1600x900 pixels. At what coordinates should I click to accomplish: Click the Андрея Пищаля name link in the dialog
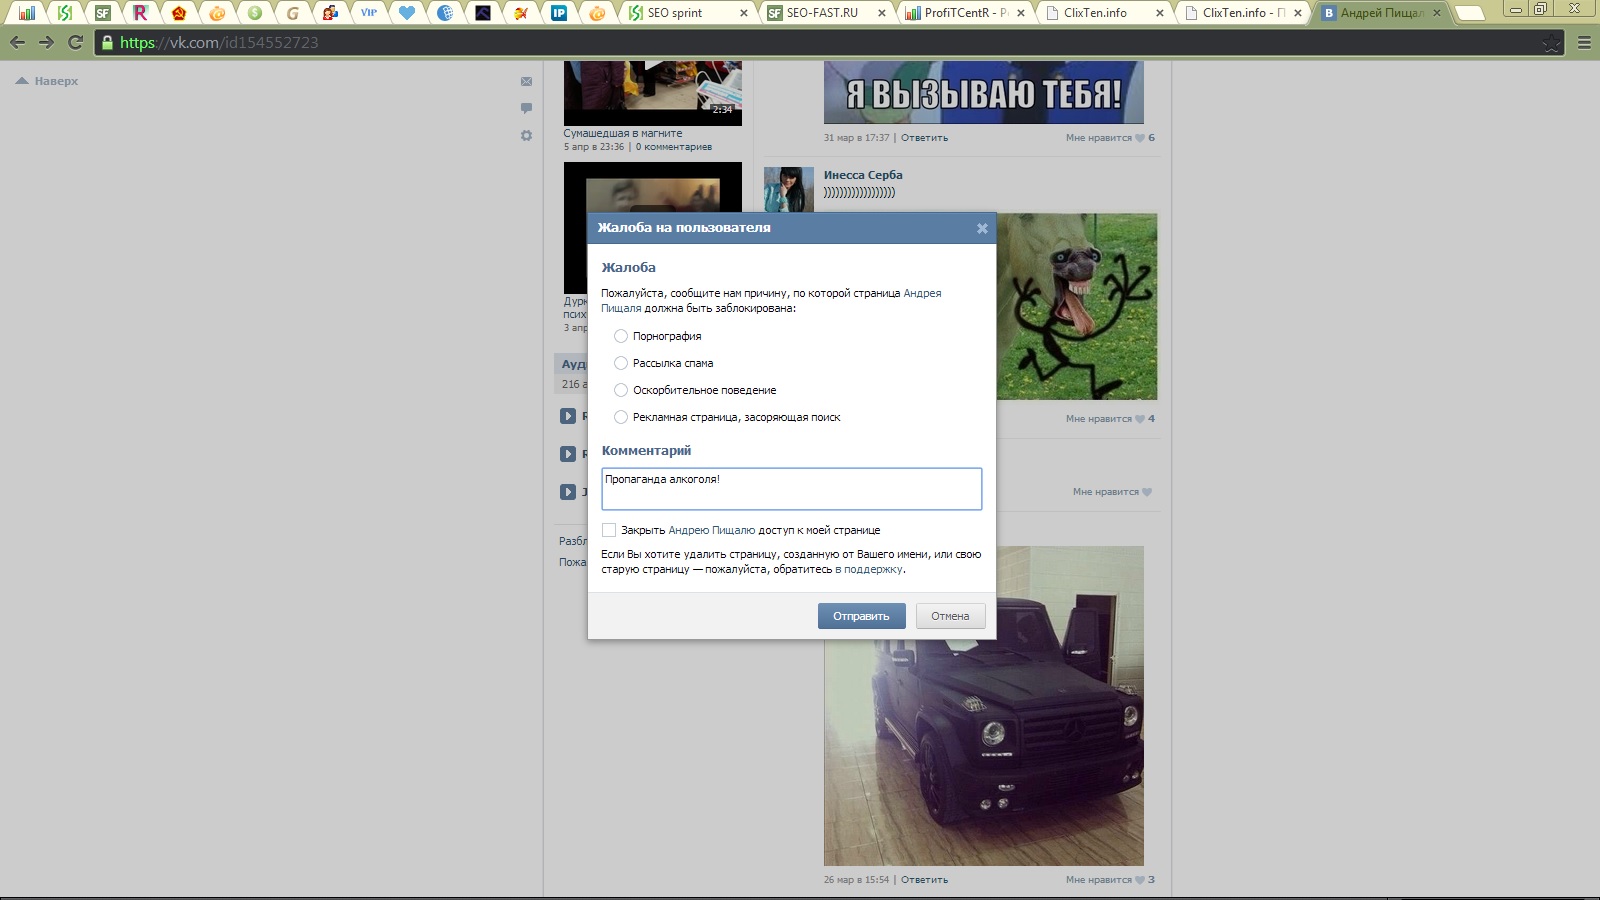771,301
